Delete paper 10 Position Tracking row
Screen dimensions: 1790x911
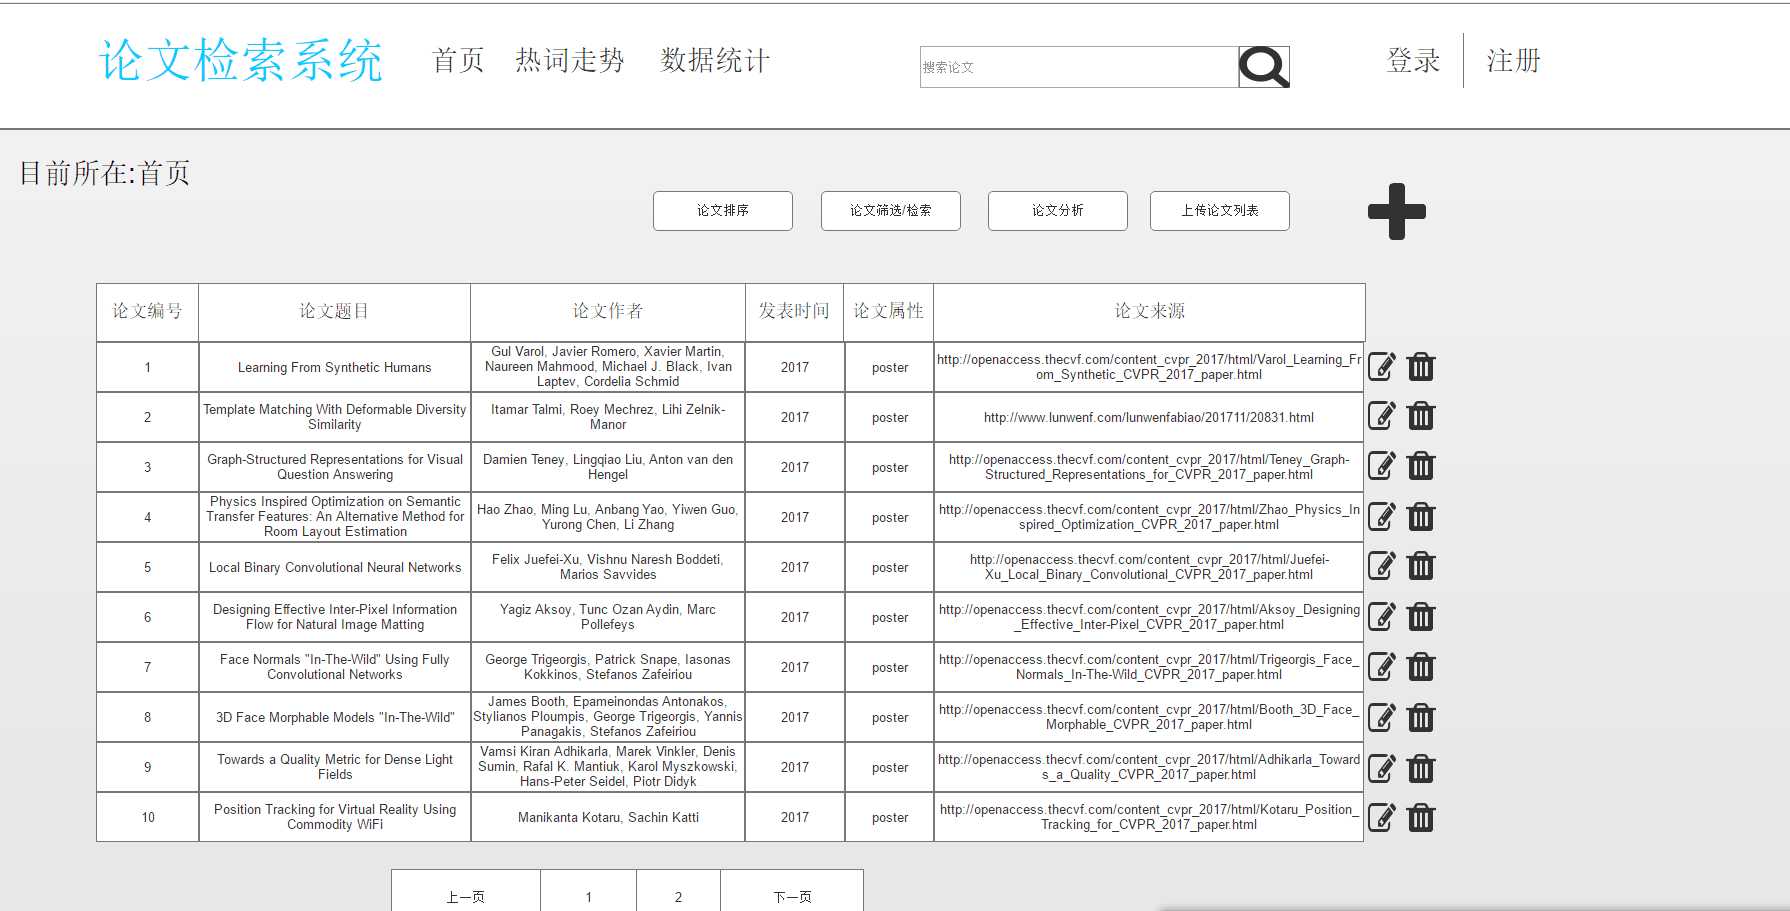[x=1421, y=818]
